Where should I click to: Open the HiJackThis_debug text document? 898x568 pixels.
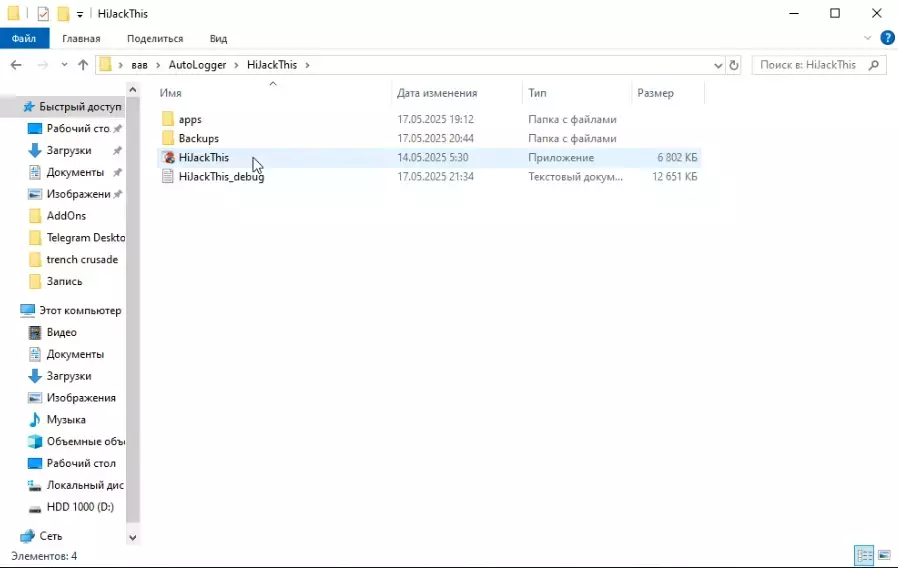coord(221,176)
